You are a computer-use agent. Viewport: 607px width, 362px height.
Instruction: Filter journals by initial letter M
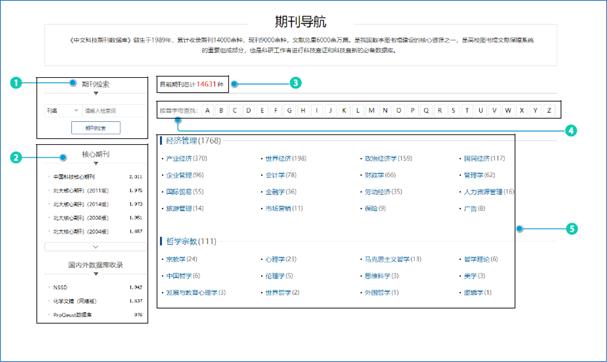[x=371, y=110]
